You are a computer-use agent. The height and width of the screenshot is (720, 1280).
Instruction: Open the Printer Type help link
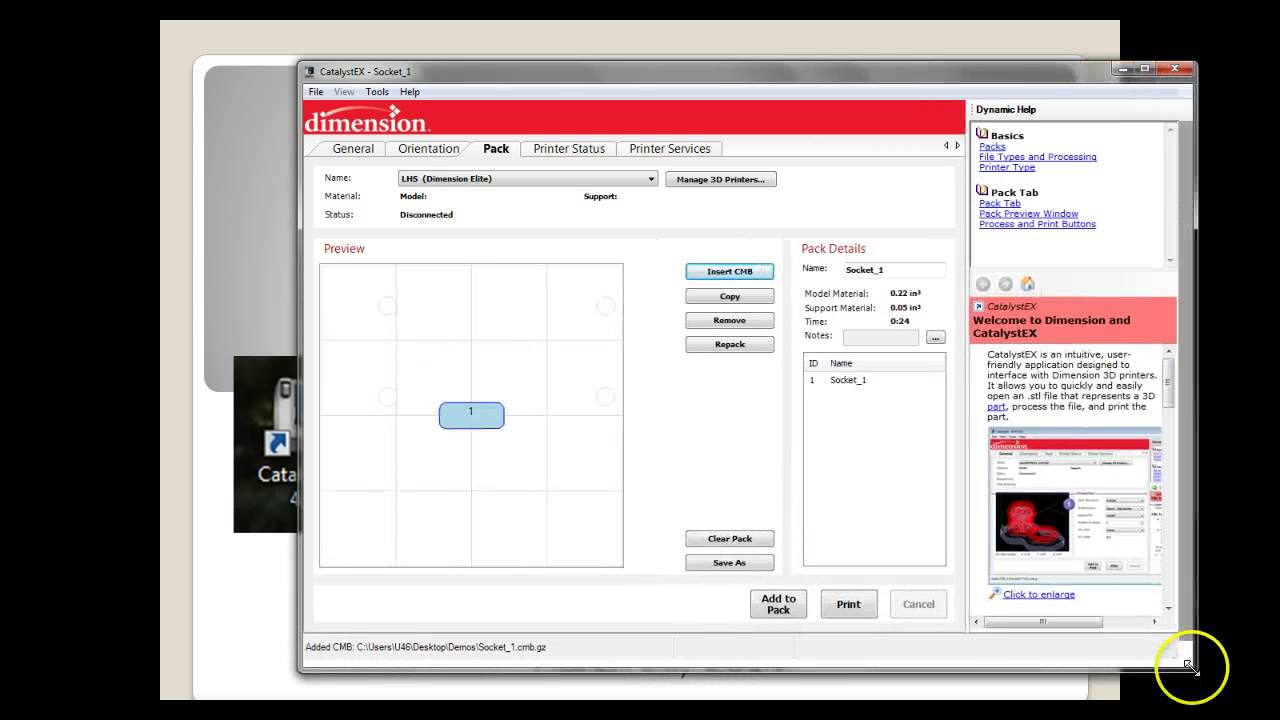pyautogui.click(x=1007, y=167)
